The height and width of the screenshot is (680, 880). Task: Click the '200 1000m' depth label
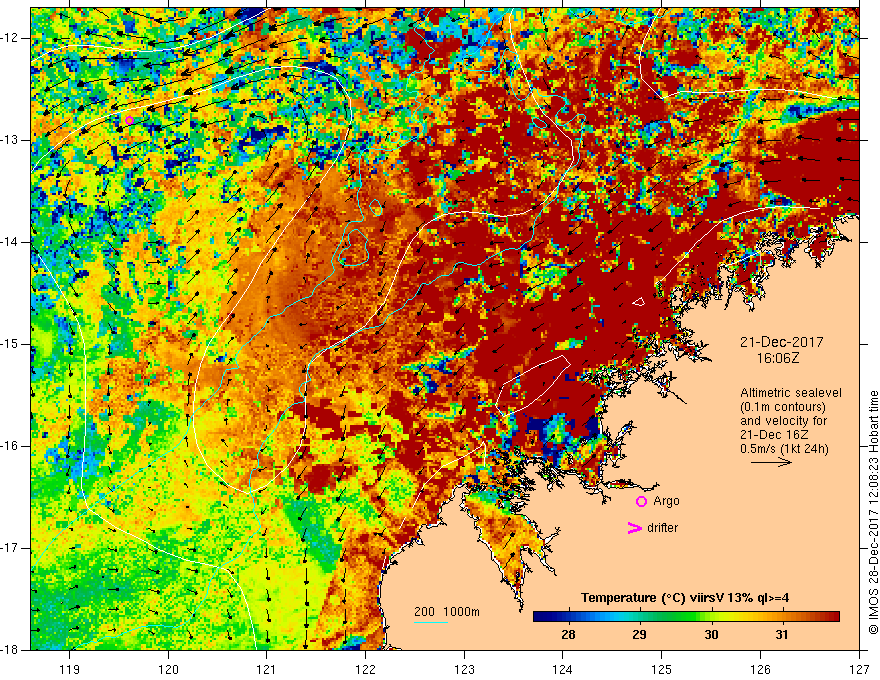point(447,612)
